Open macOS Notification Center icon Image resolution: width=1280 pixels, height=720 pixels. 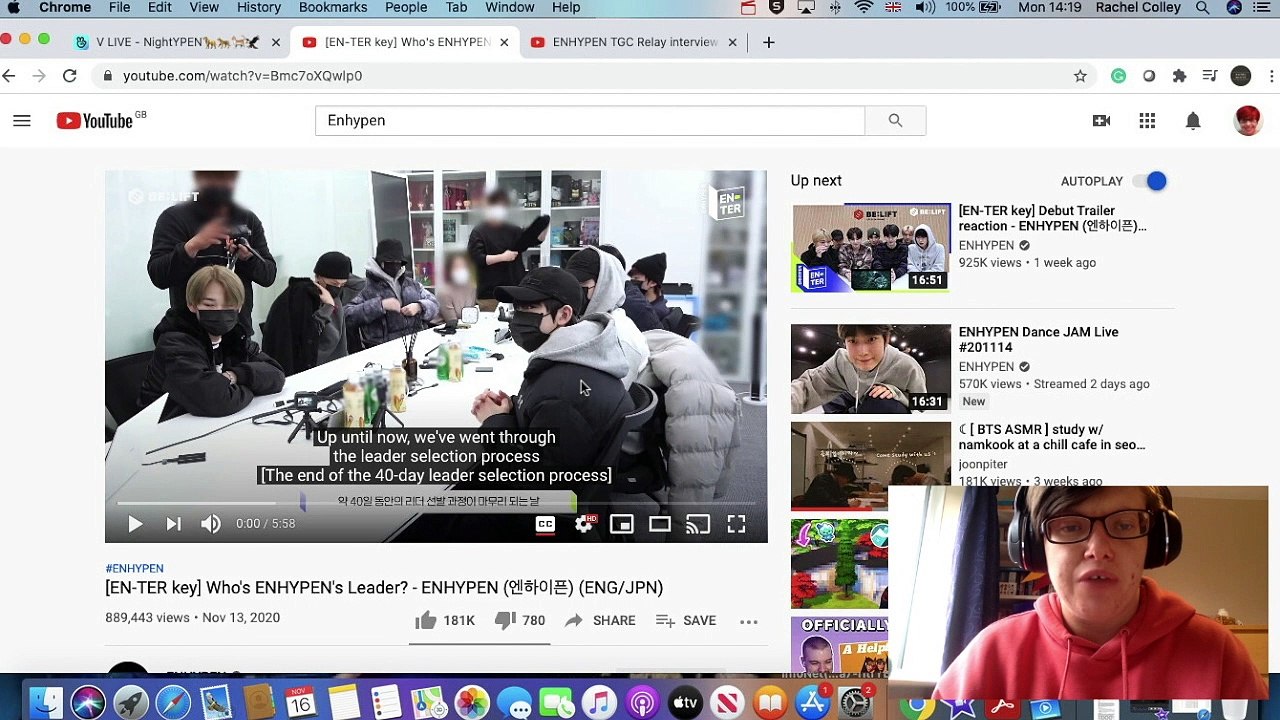[x=1262, y=7]
